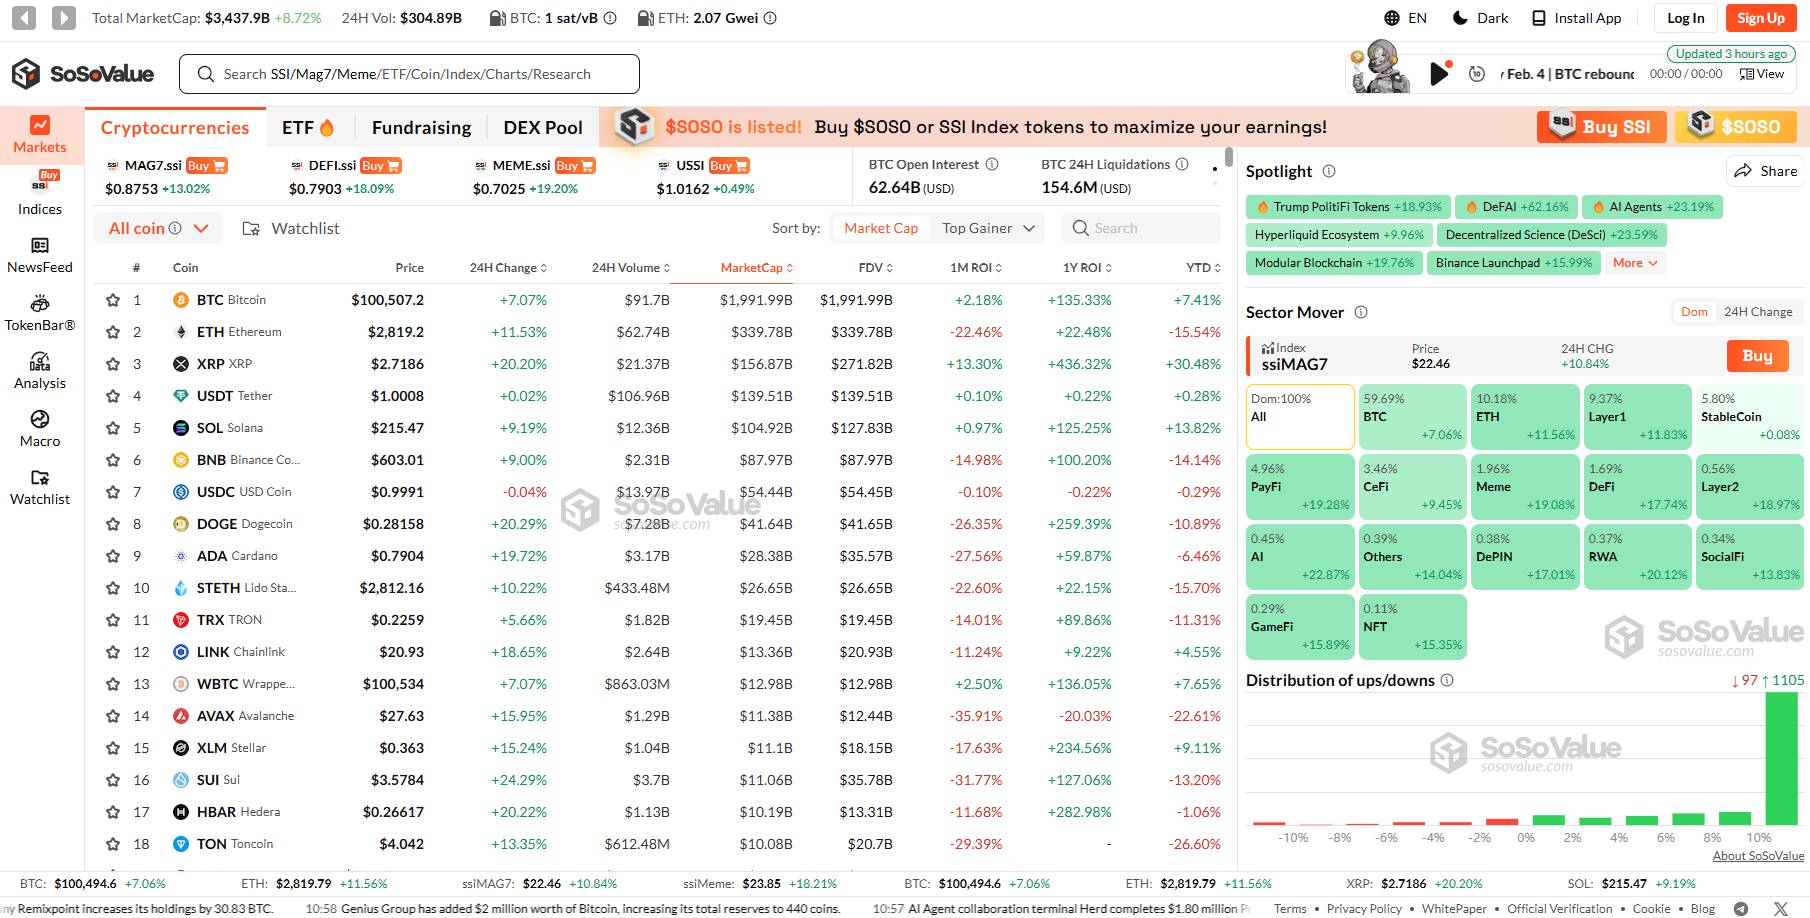The width and height of the screenshot is (1810, 918).
Task: Click the Share icon in Spotlight
Action: [1743, 171]
